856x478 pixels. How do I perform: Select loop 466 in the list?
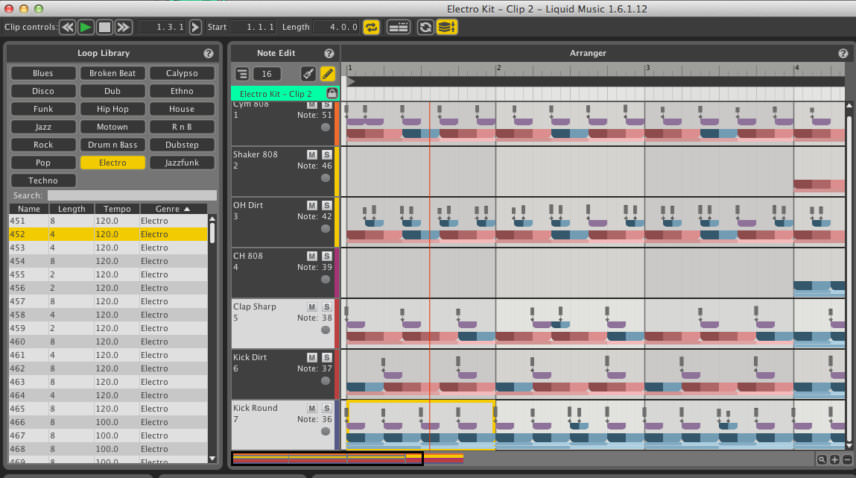108,422
